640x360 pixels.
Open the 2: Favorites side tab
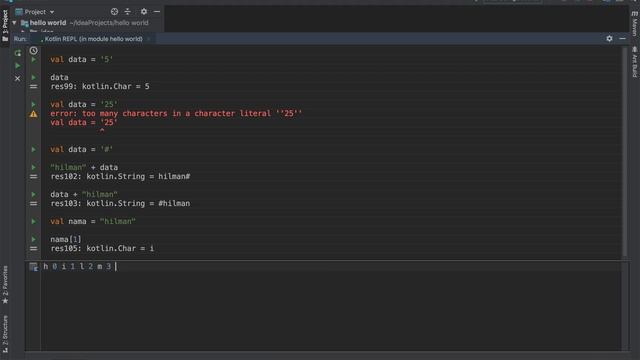pos(5,285)
